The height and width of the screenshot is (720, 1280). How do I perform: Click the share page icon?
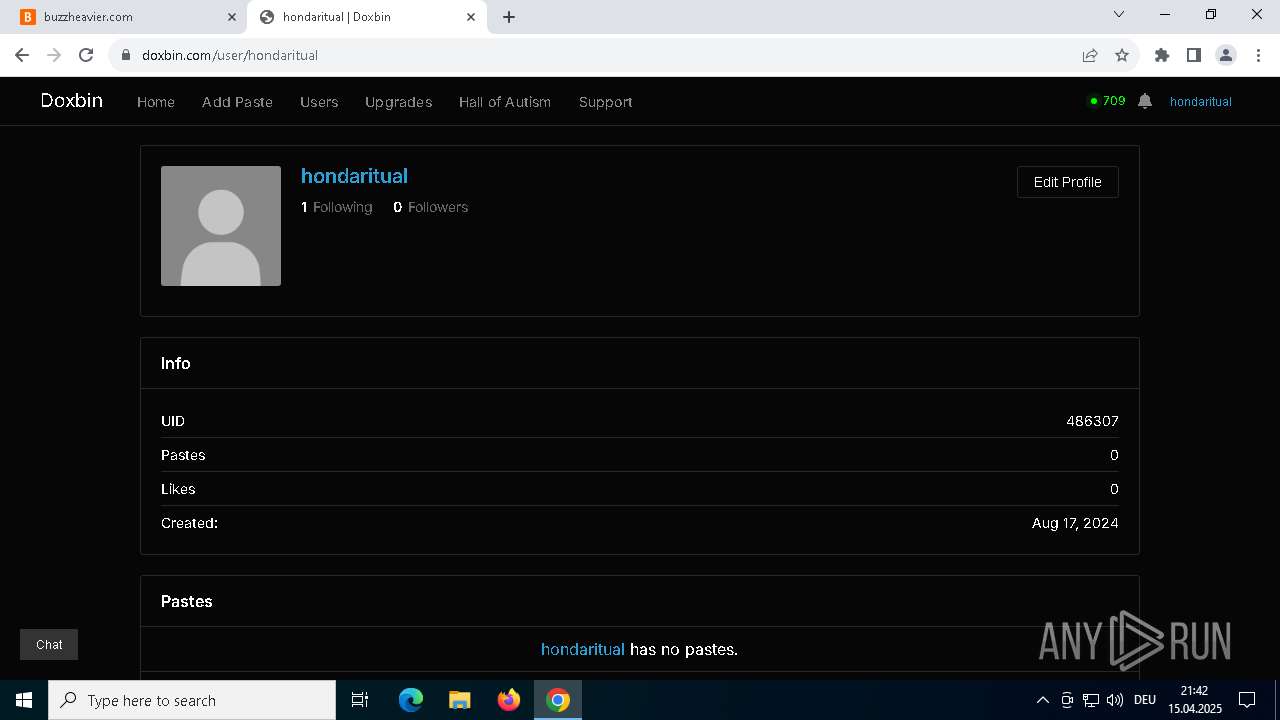click(x=1090, y=55)
